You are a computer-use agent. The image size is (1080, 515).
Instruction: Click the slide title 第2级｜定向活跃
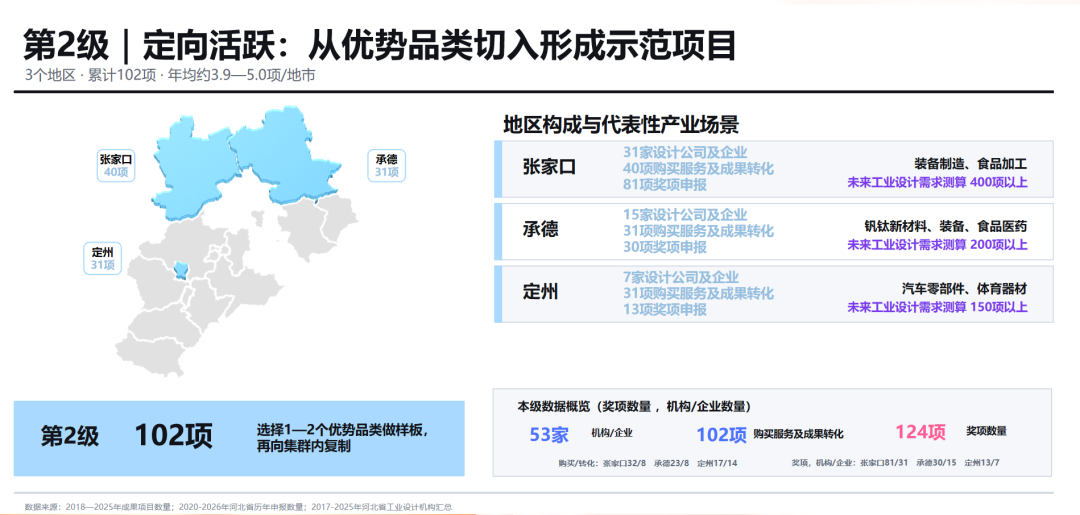click(380, 46)
